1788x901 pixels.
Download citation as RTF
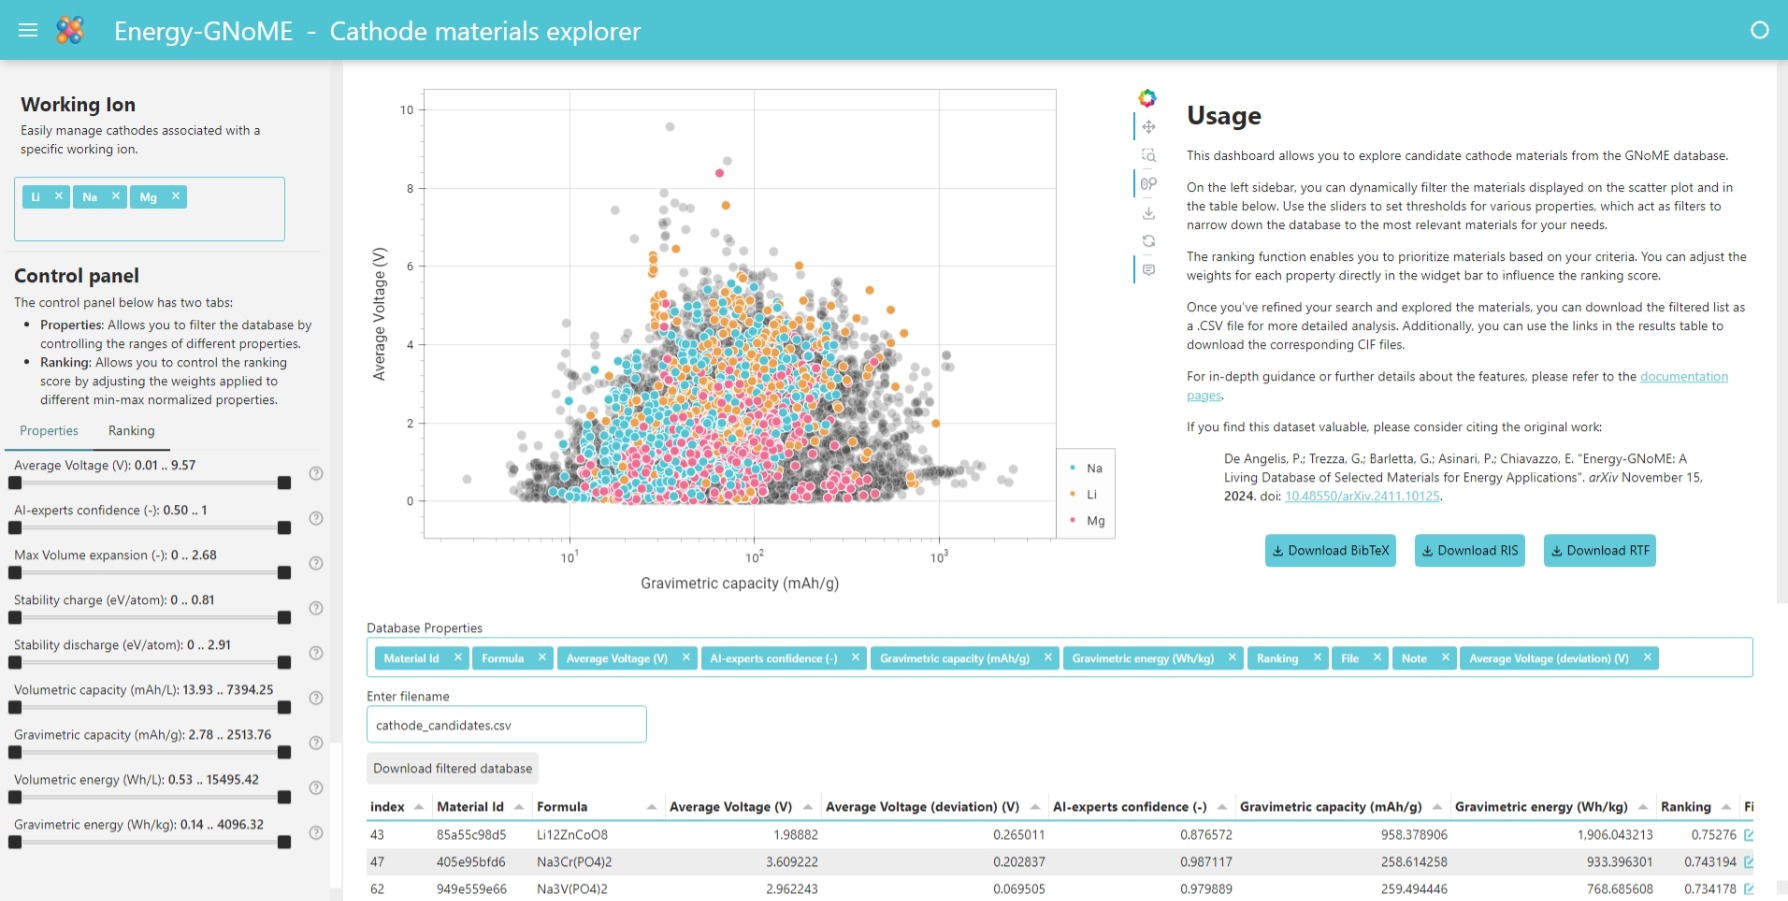point(1600,551)
